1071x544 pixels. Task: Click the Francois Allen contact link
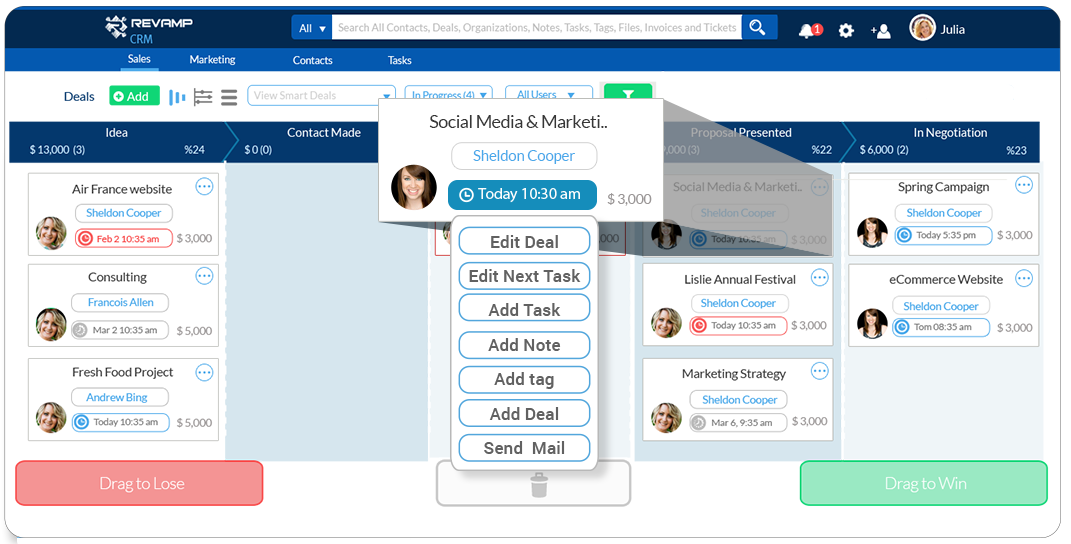tap(120, 302)
